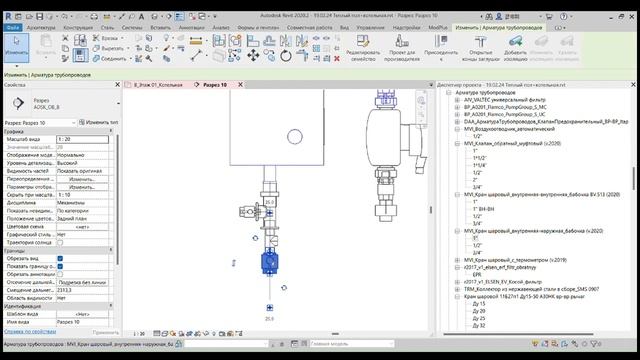Click the project browser horizontal scrollbar
640x360 pixels.
click(x=518, y=334)
